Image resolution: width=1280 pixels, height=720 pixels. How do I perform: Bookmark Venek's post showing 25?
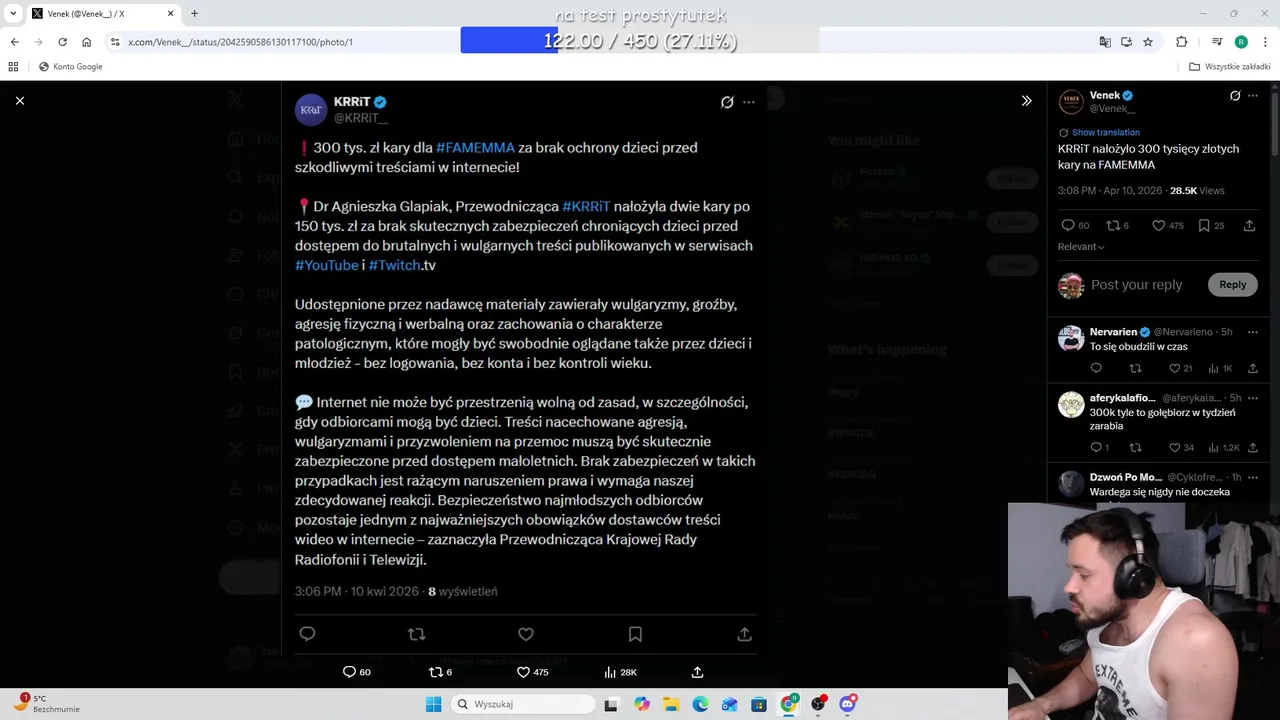click(1211, 226)
